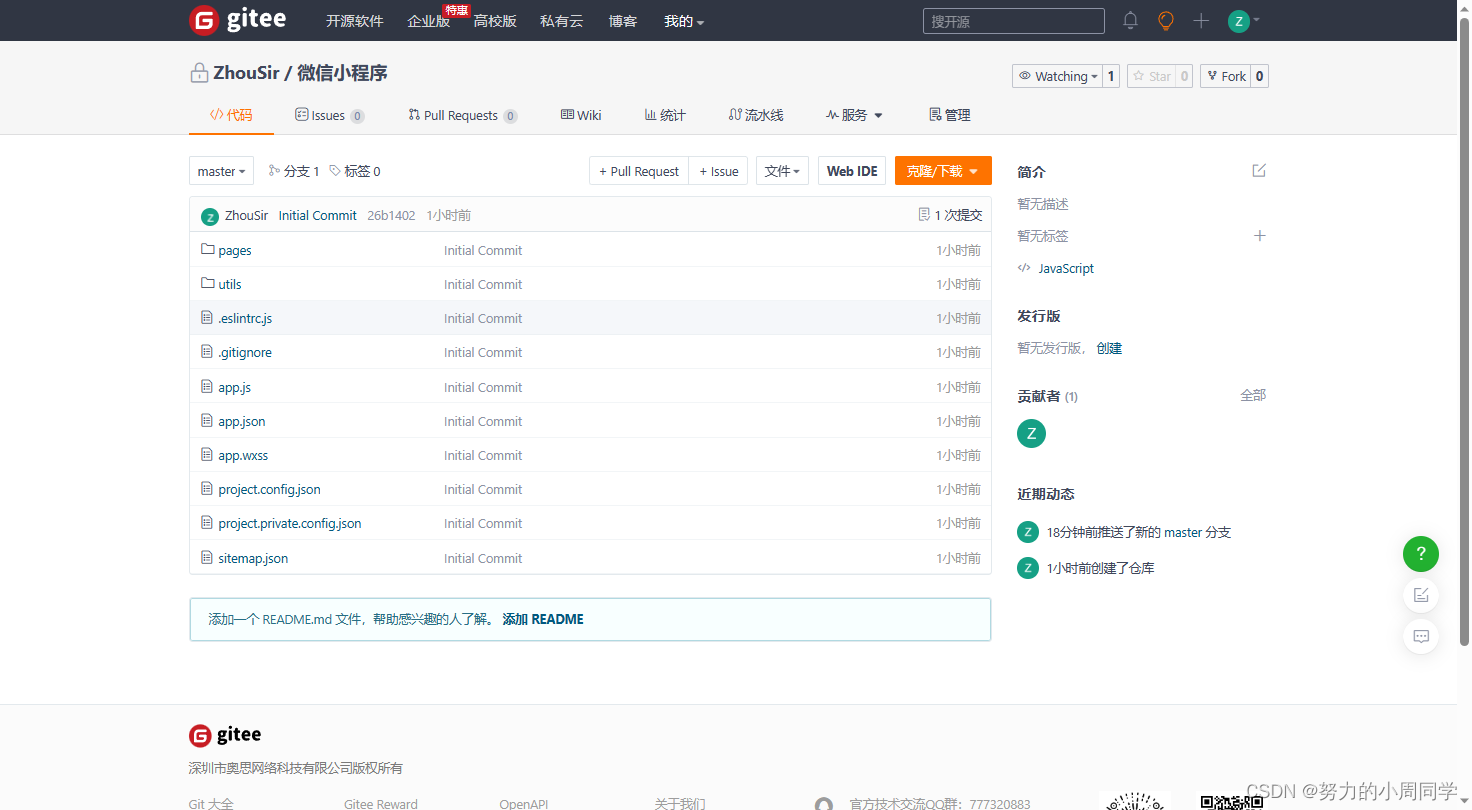View all contributors via 全部 link
1472x810 pixels.
click(1253, 395)
